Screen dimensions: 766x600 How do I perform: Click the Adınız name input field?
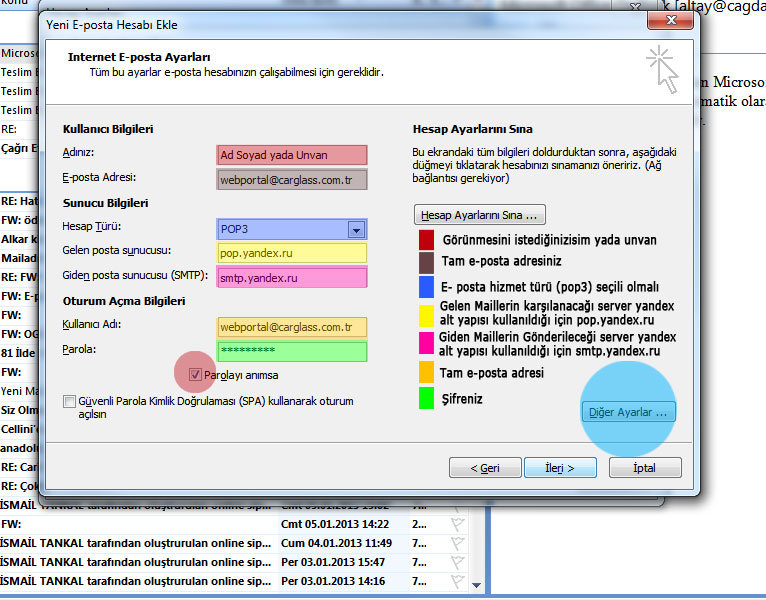pyautogui.click(x=292, y=155)
